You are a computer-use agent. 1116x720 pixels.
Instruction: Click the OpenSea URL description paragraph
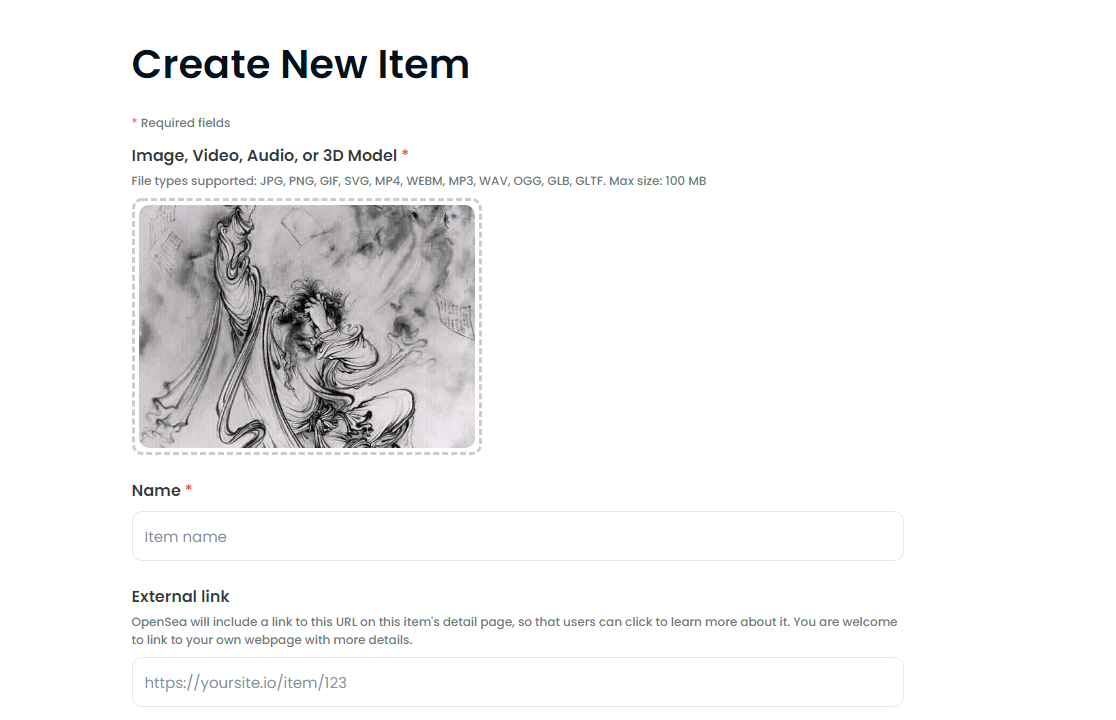[x=514, y=630]
